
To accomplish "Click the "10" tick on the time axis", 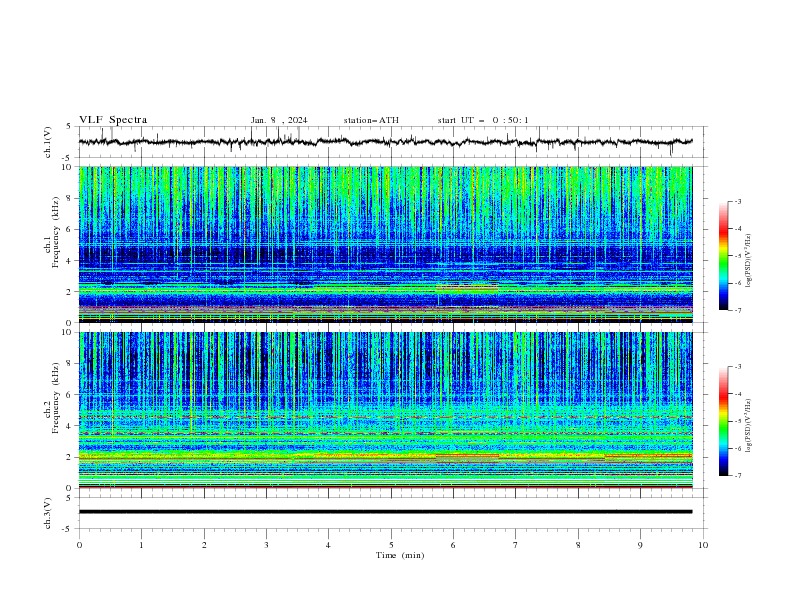I will point(703,545).
